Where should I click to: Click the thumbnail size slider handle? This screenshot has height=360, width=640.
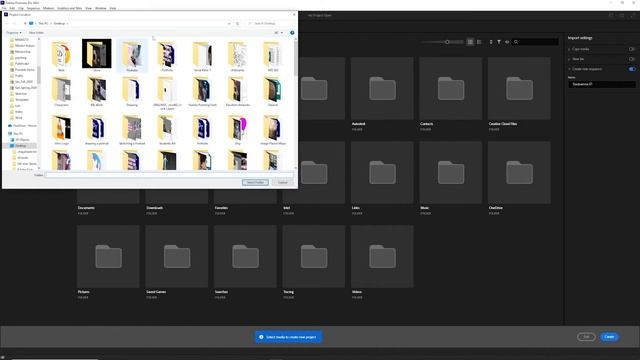tap(447, 42)
